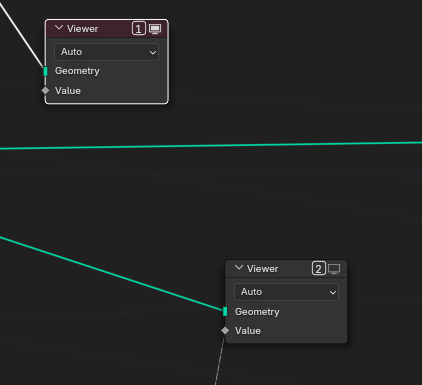
Task: Click the number 1 badge on Viewer
Action: (x=139, y=29)
